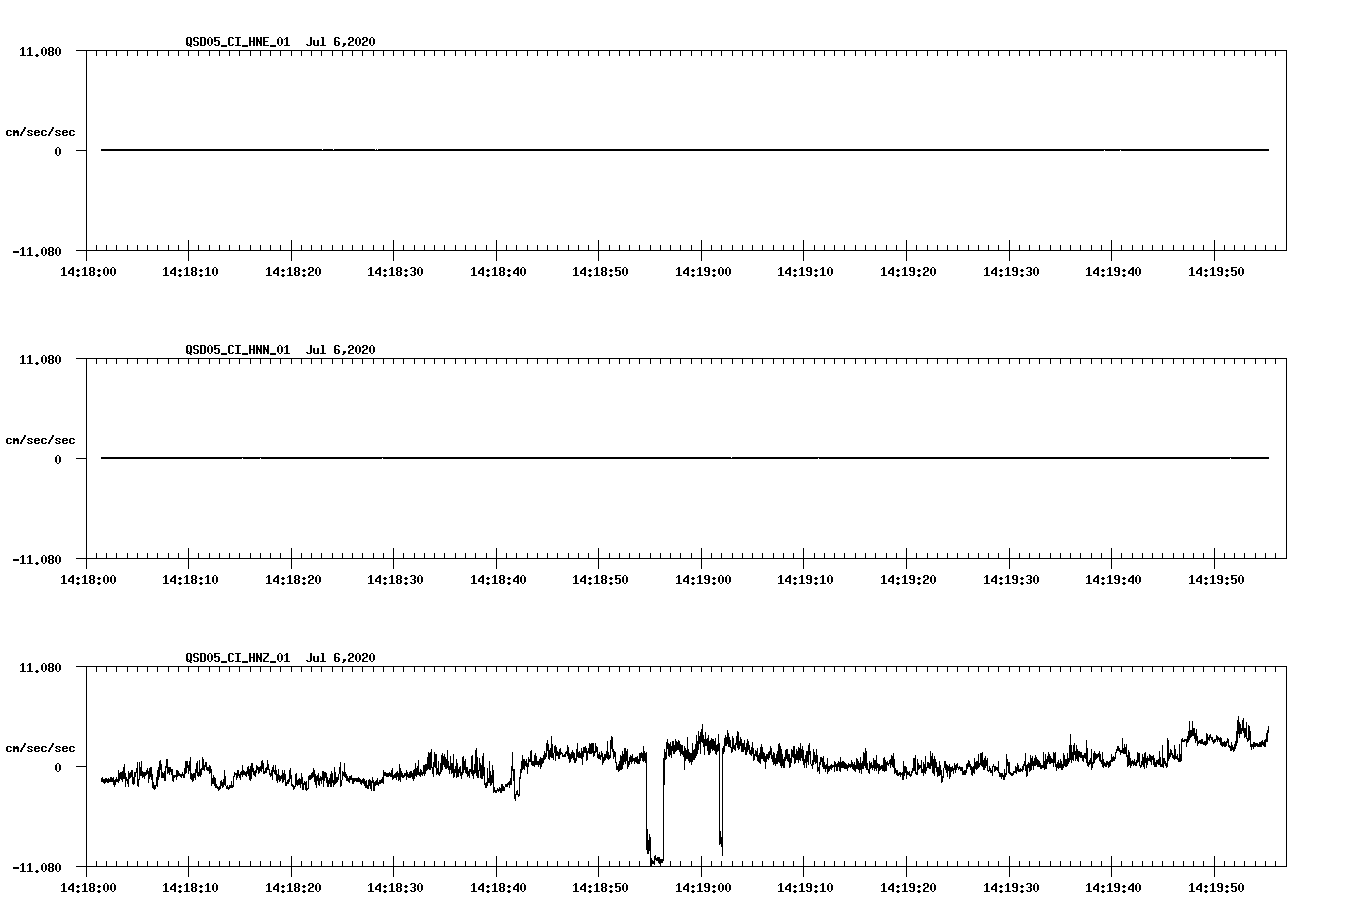Click the 14:19:50 time label under HNZ chart
Image resolution: width=1358 pixels, height=924 pixels.
coord(1215,888)
